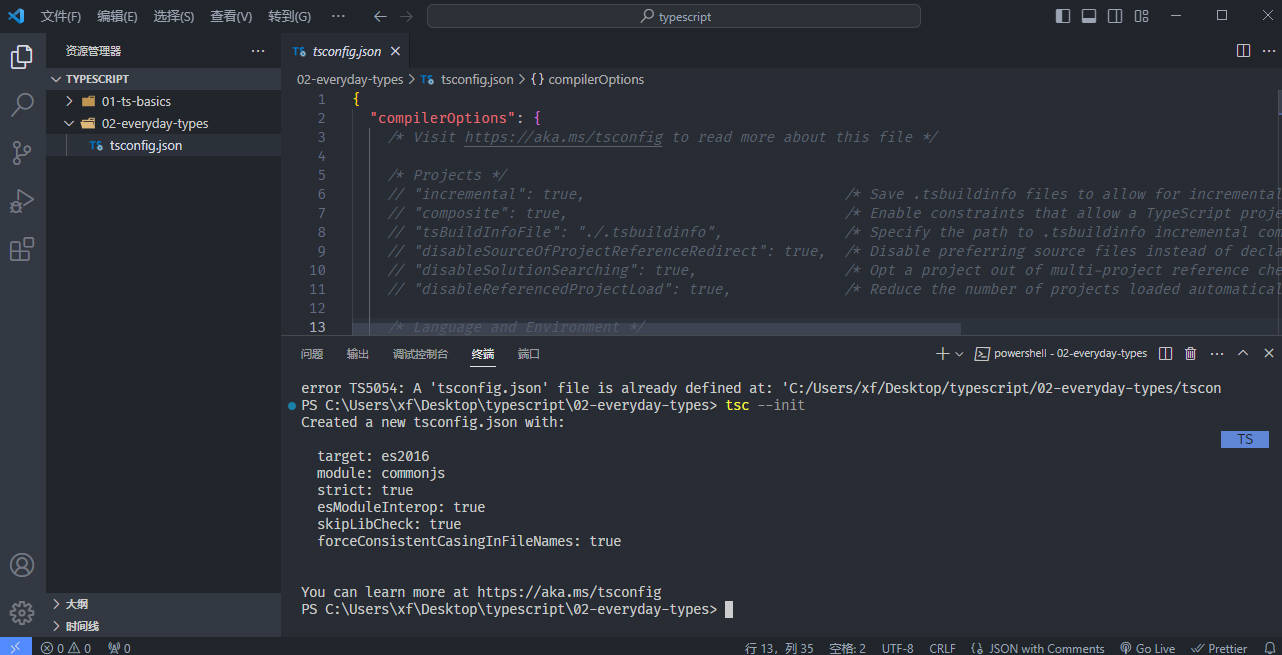
Task: Navigate back with the left arrow
Action: pos(380,16)
